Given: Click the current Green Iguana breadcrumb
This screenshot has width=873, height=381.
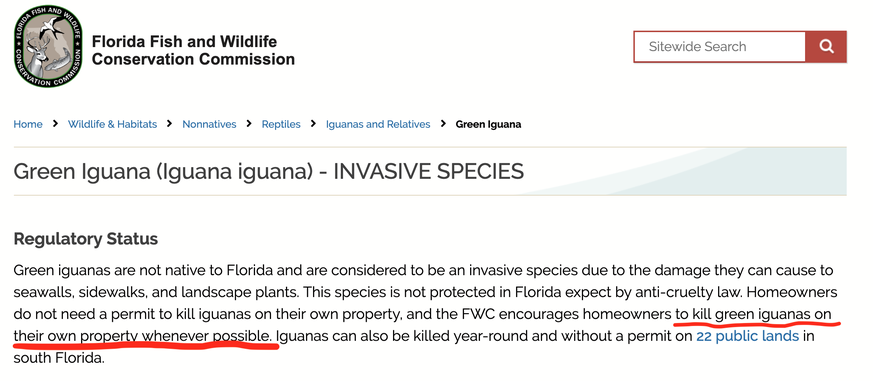Looking at the screenshot, I should pyautogui.click(x=488, y=124).
